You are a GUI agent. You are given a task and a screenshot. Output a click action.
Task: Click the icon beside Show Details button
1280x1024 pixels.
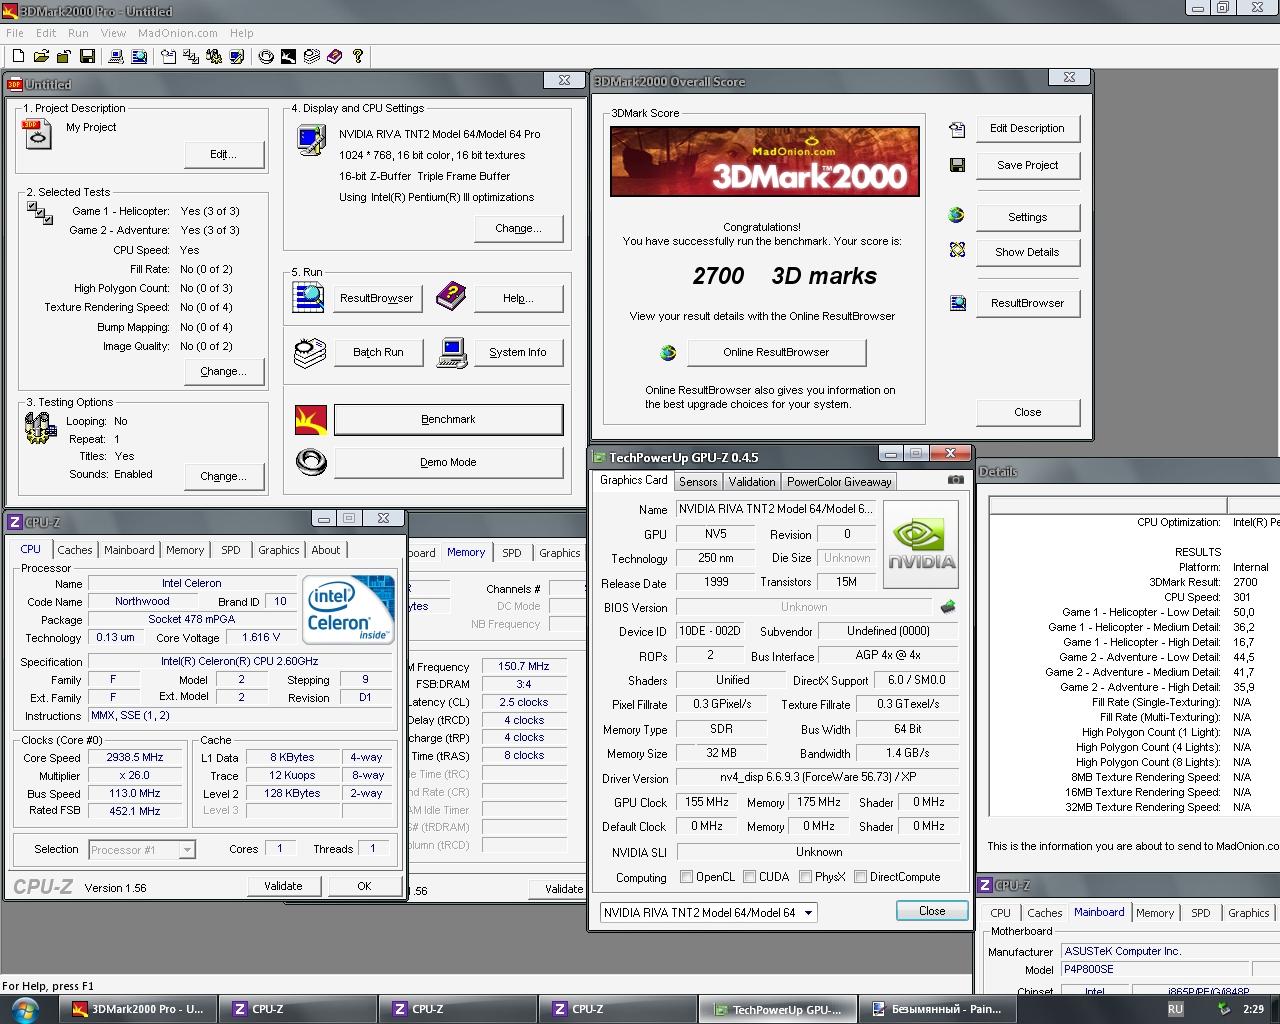[957, 250]
